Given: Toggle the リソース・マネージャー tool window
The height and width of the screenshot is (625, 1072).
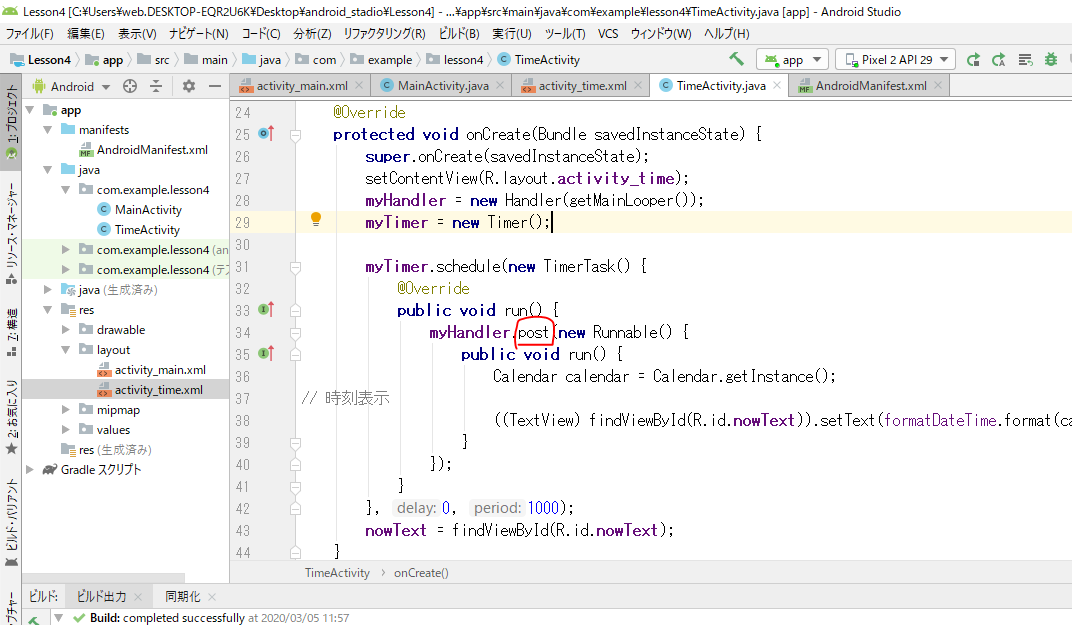Looking at the screenshot, I should point(11,233).
